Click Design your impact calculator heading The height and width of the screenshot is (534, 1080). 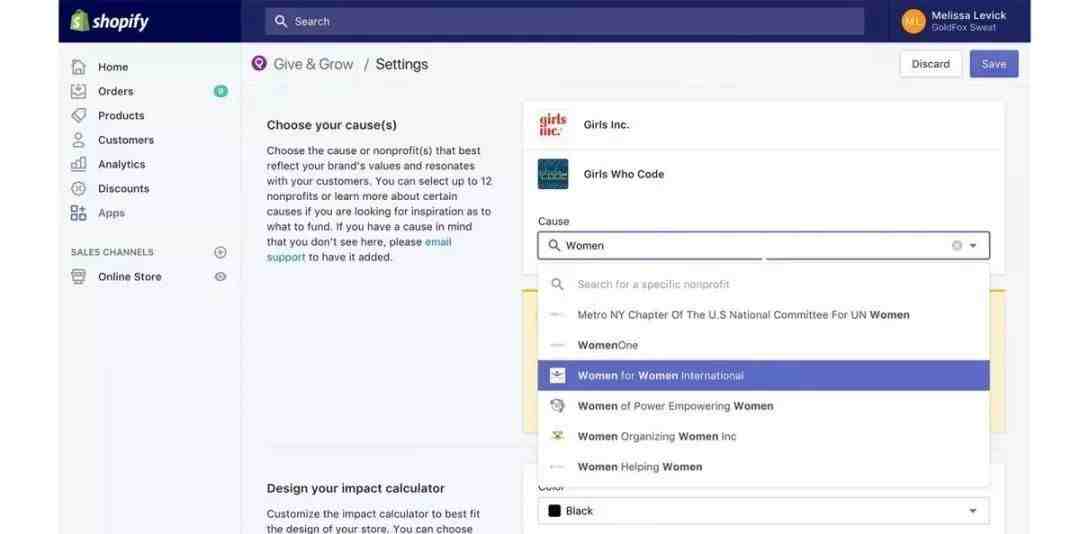point(355,489)
